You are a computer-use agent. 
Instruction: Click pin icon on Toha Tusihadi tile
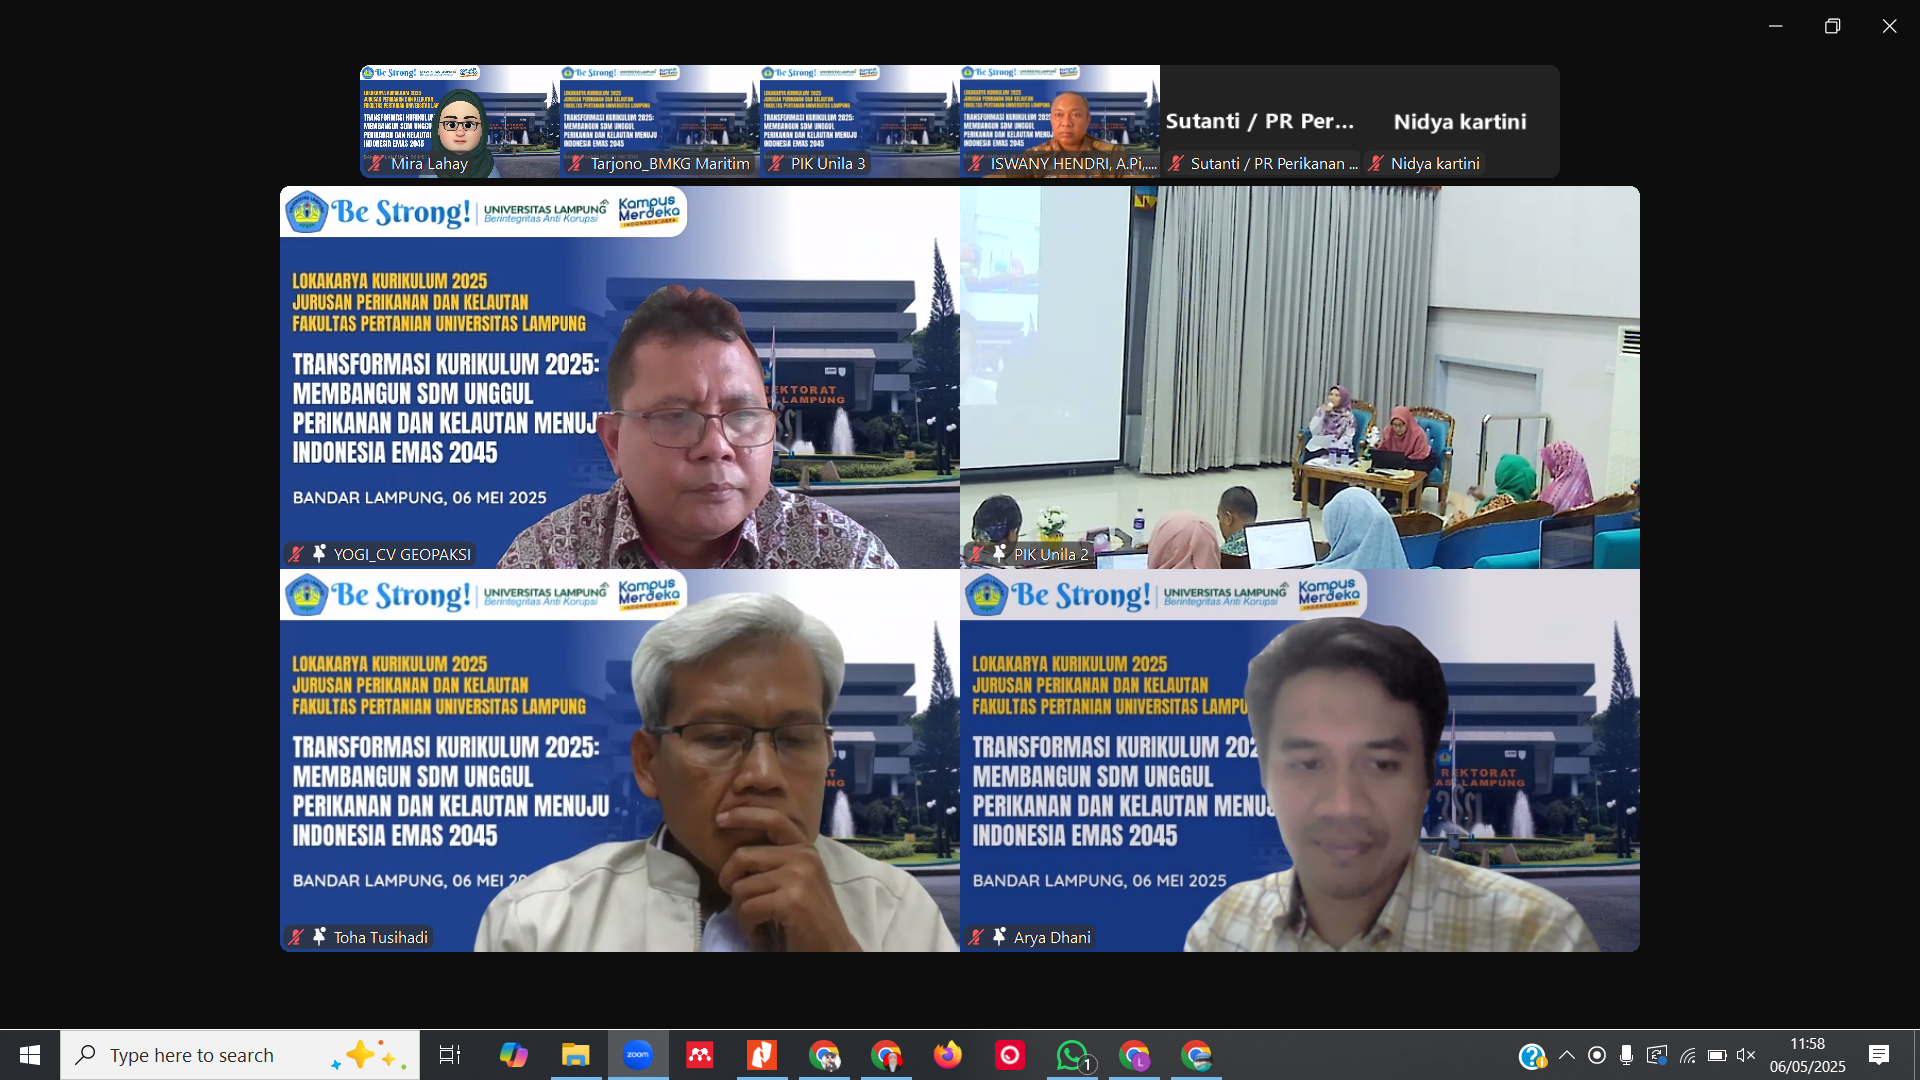(319, 936)
